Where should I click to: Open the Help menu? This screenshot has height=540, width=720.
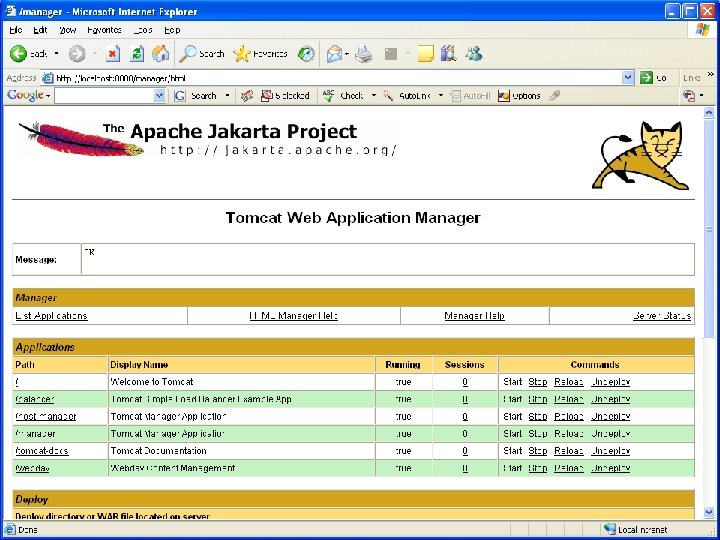pos(172,30)
